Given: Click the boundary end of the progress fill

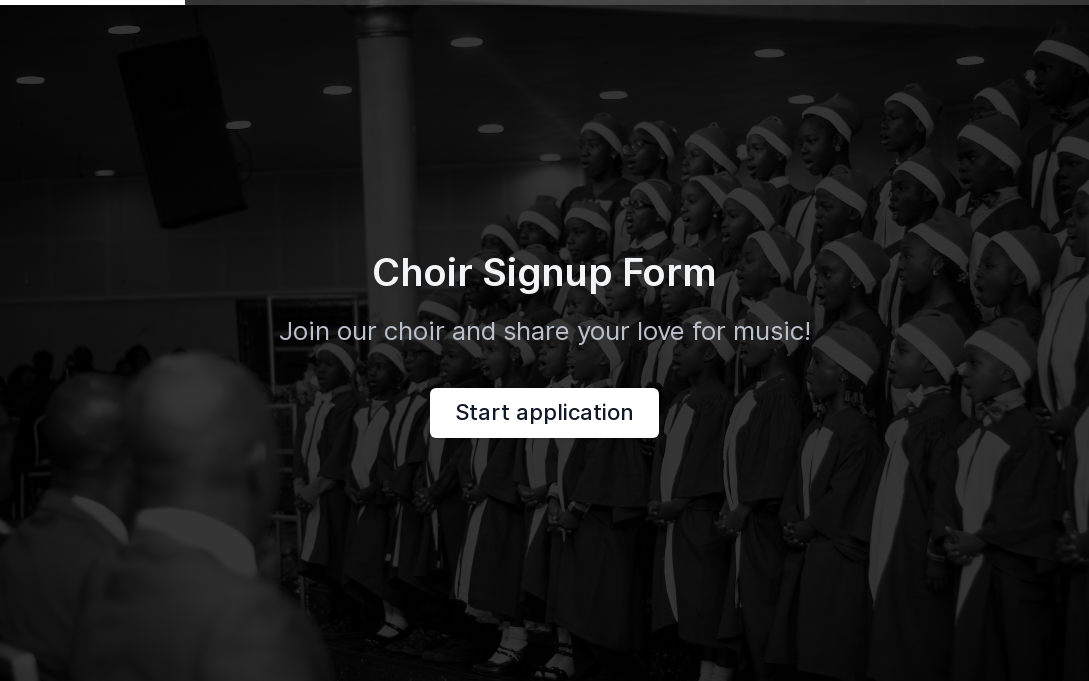Looking at the screenshot, I should 185,2.
